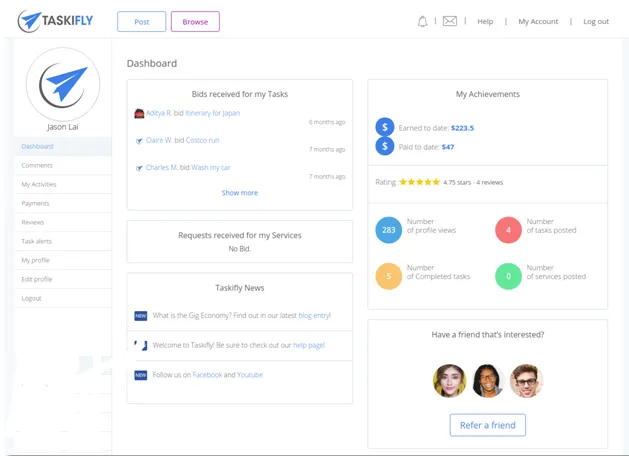Click the 6 months ago timestamp
This screenshot has width=629, height=456.
[327, 122]
